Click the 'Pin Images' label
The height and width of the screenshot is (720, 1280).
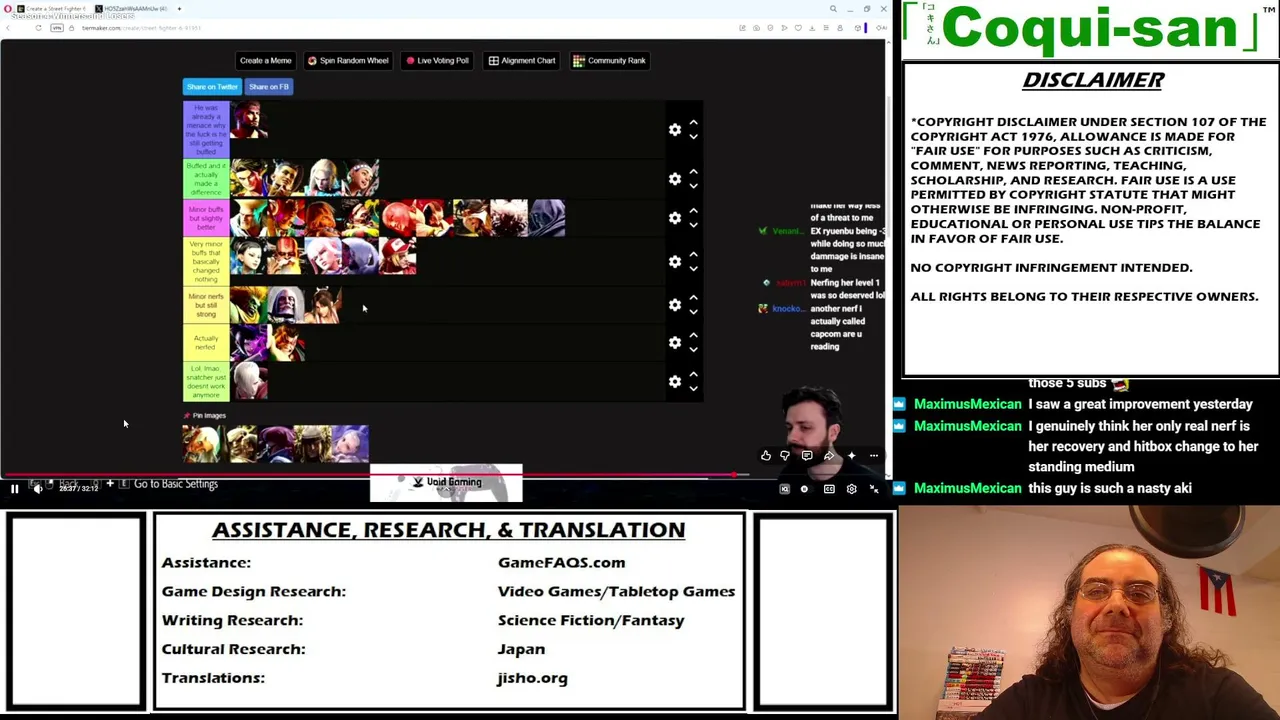(x=205, y=415)
